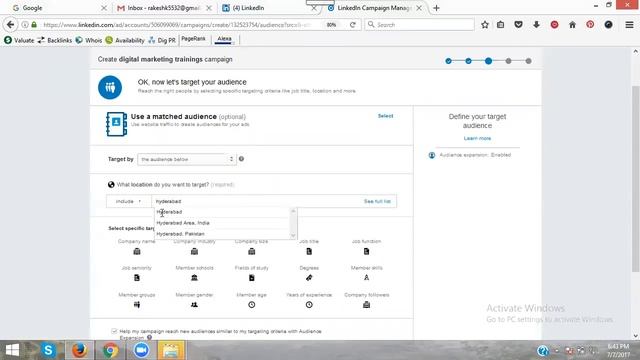The width and height of the screenshot is (640, 360).
Task: Switch to the Gmail Inbox tab
Action: pos(163,8)
